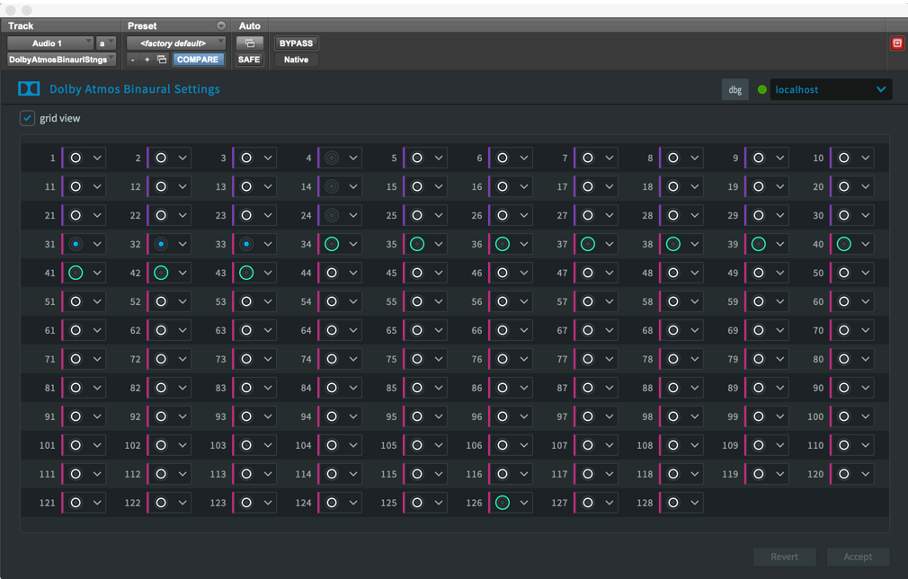This screenshot has height=579, width=908.
Task: Open the DolbyAtmosBinaurlStngs plug-in selector
Action: [x=62, y=60]
